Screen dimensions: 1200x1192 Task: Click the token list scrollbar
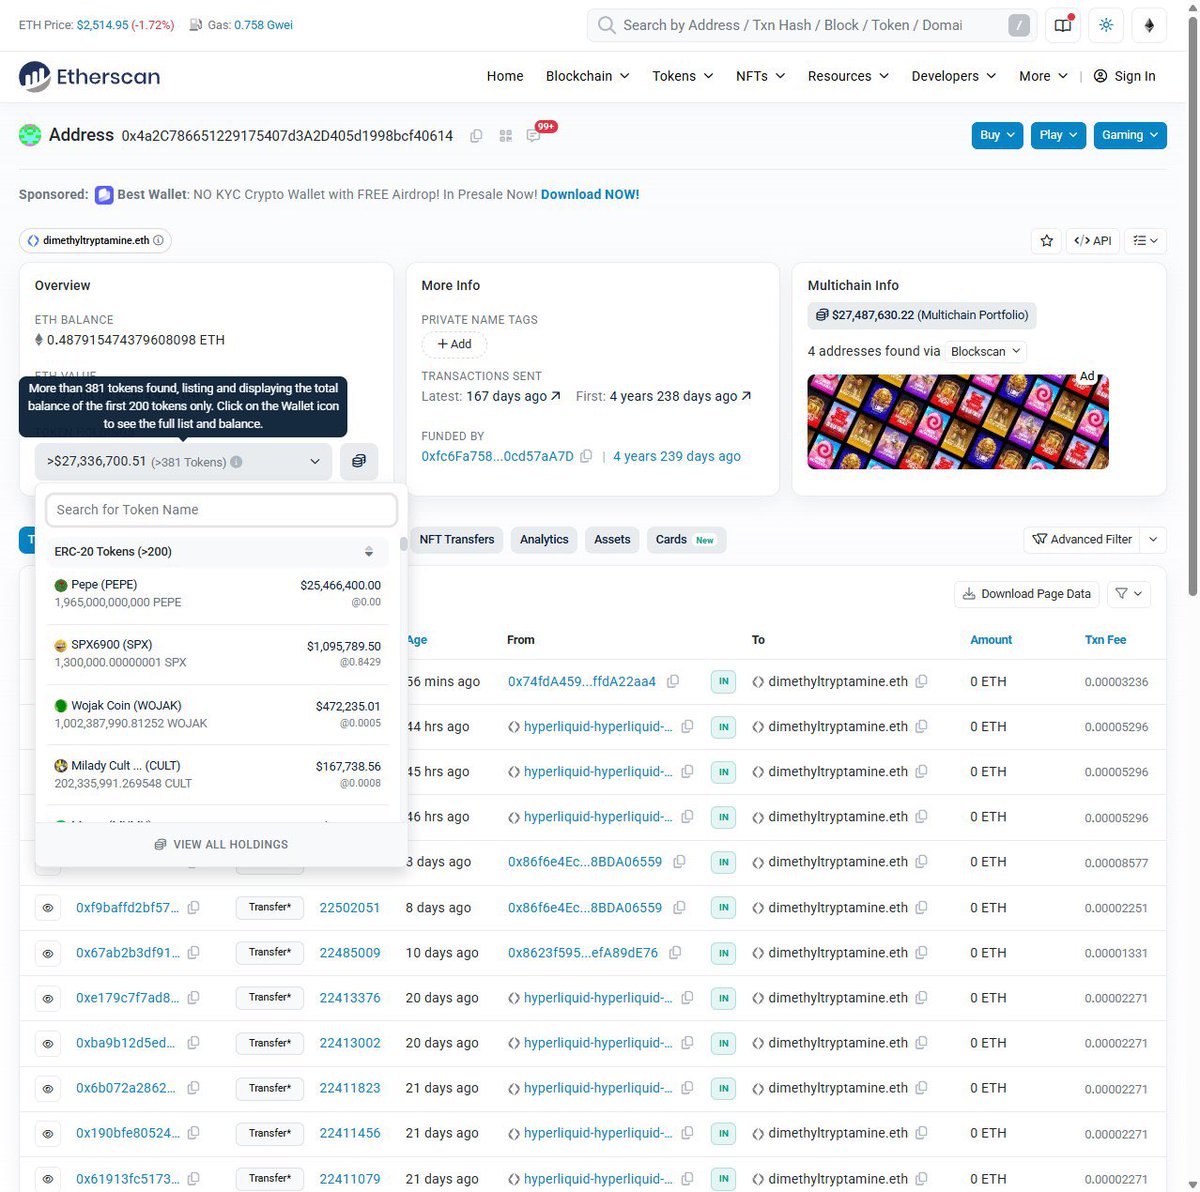(403, 545)
